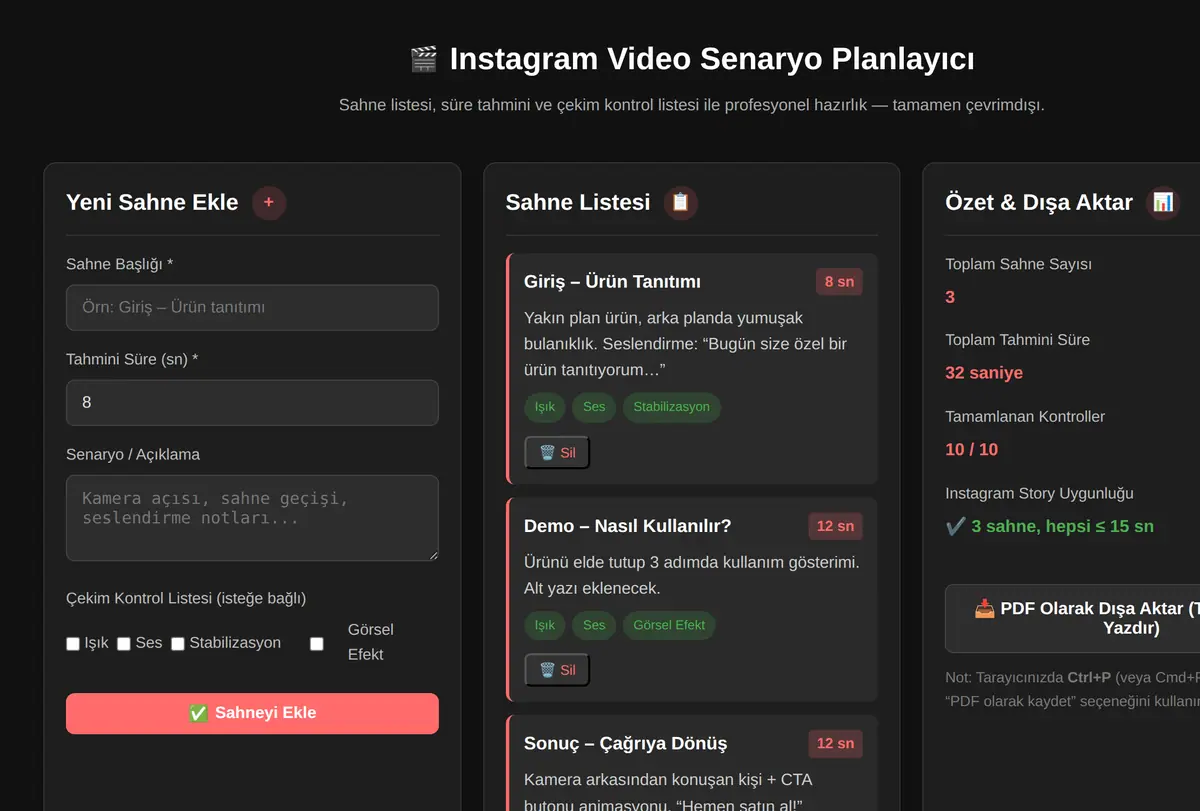Click the Giriş – Ürün Tanıtımı scene title
Viewport: 1200px width, 811px height.
click(612, 282)
